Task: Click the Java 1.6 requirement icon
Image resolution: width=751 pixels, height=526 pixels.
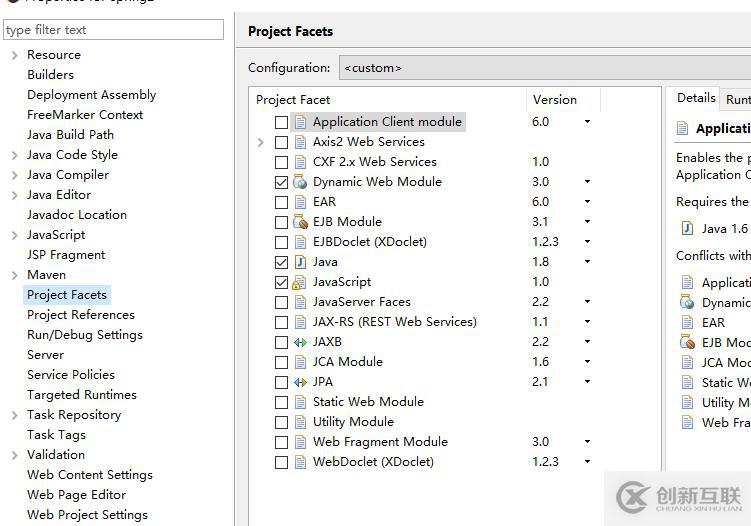Action: click(687, 229)
